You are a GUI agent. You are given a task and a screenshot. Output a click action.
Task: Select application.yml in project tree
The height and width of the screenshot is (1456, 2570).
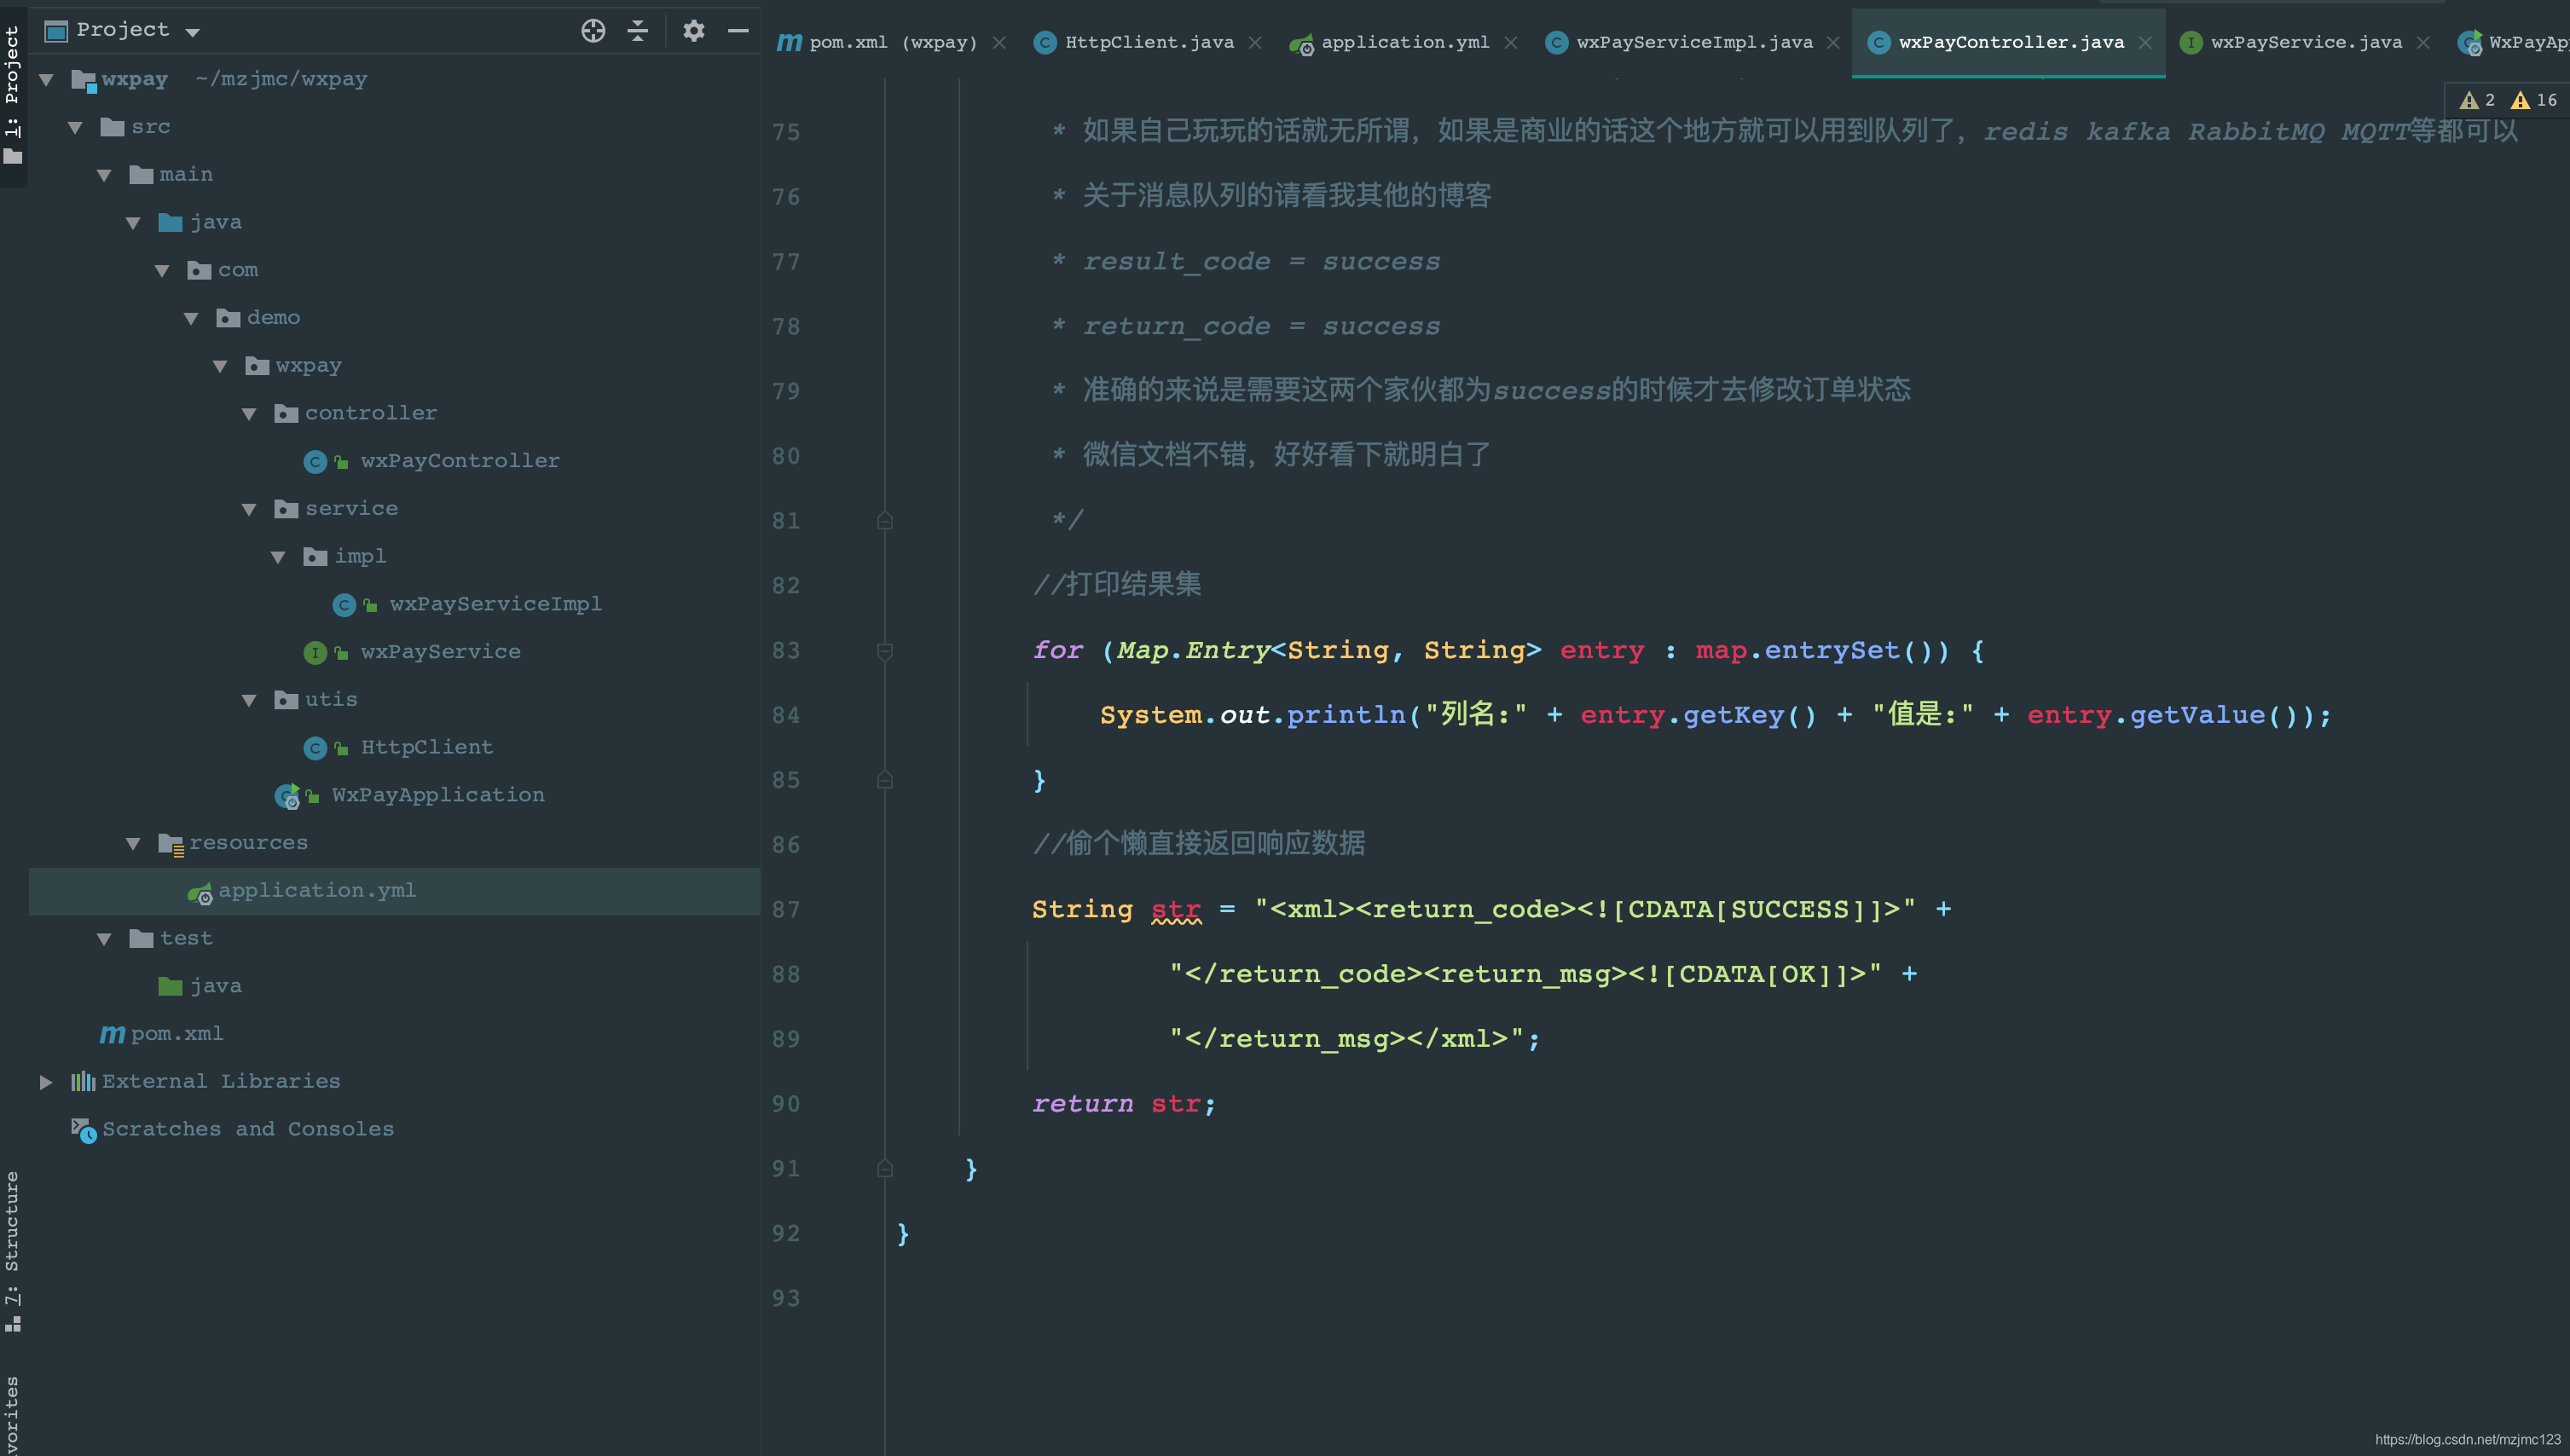[x=316, y=890]
